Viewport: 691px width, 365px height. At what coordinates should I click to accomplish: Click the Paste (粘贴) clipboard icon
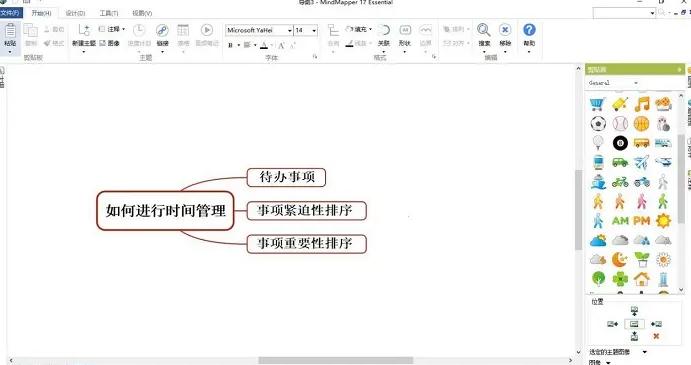10,31
